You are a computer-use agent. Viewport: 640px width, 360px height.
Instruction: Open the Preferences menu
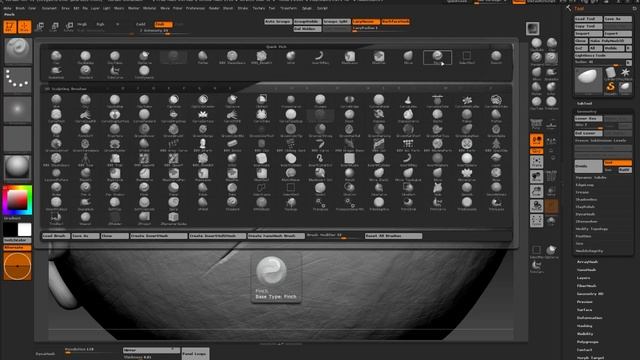[x=196, y=8]
